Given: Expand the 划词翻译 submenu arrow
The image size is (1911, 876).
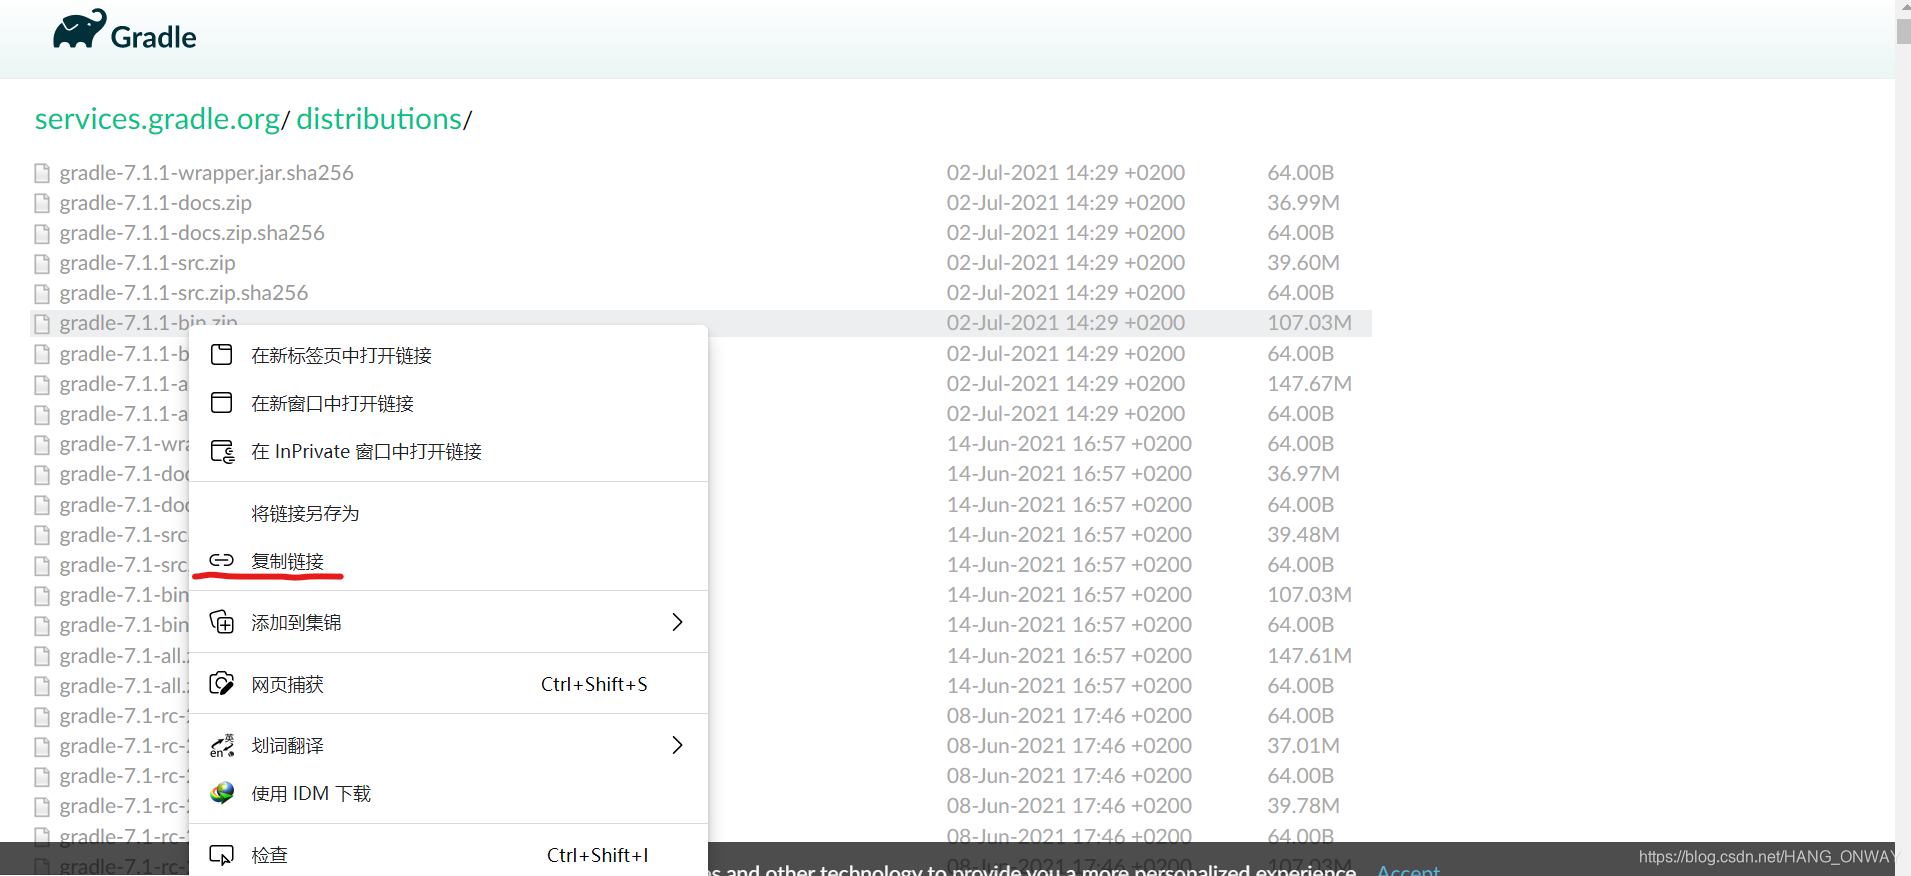Looking at the screenshot, I should pyautogui.click(x=677, y=745).
